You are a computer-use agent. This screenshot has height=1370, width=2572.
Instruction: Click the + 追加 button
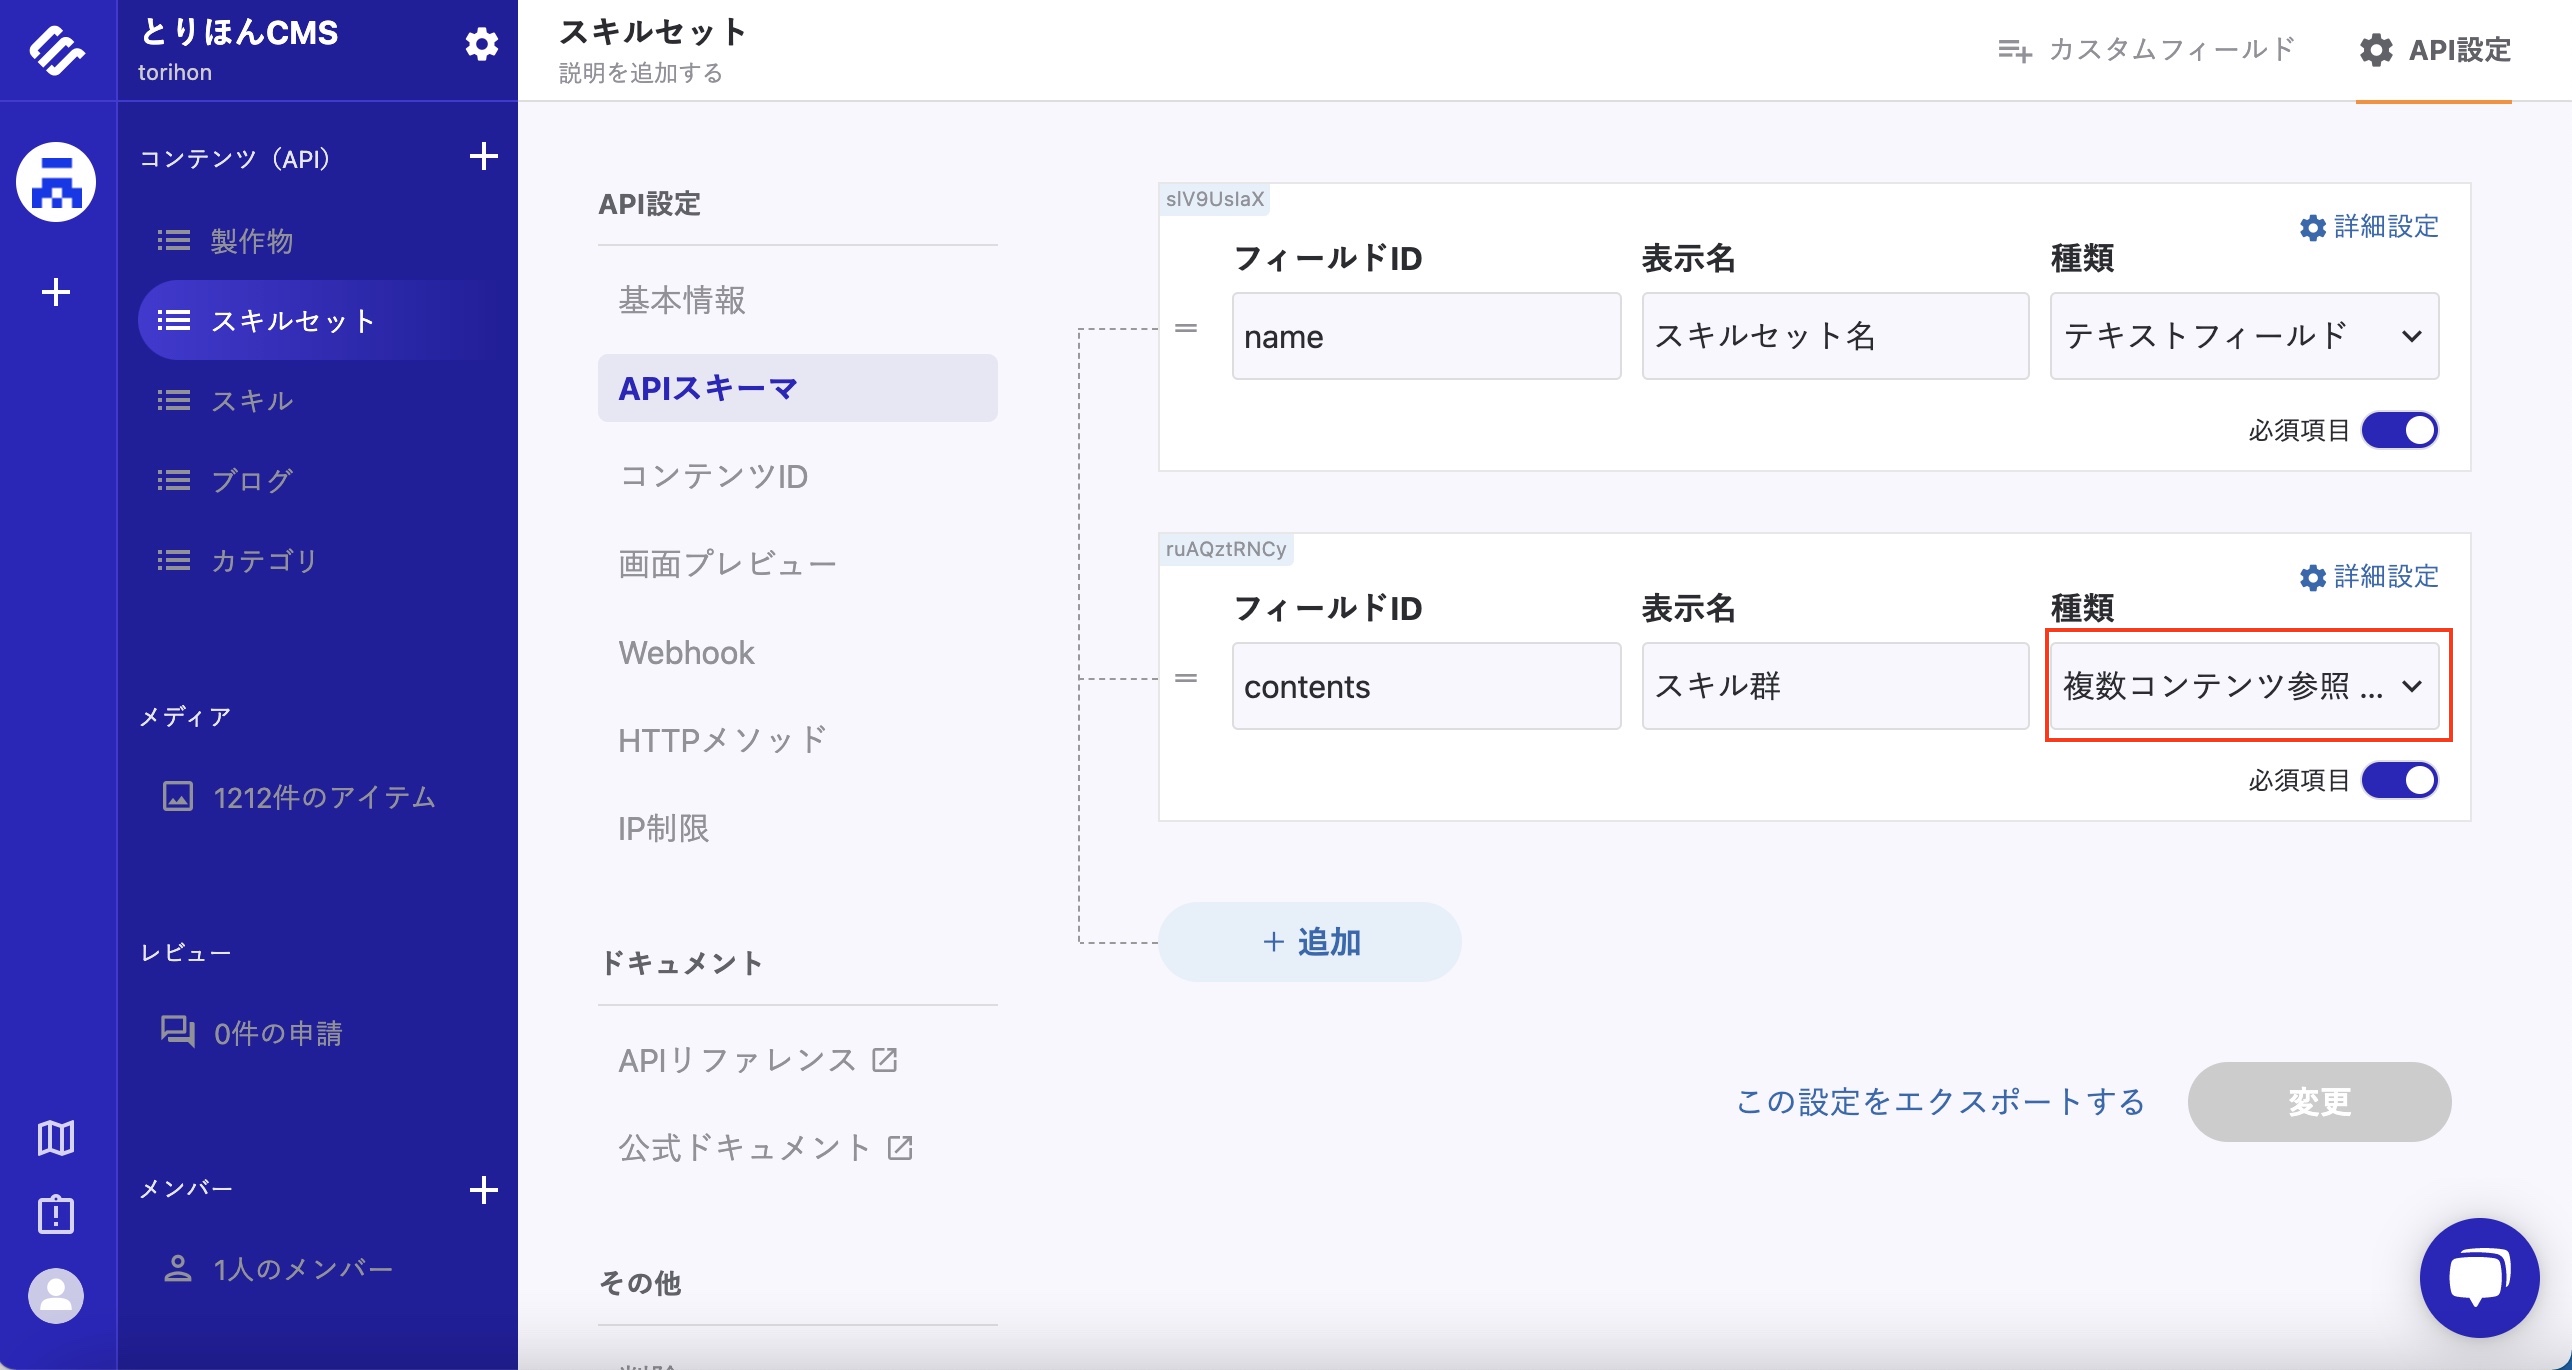(x=1309, y=942)
